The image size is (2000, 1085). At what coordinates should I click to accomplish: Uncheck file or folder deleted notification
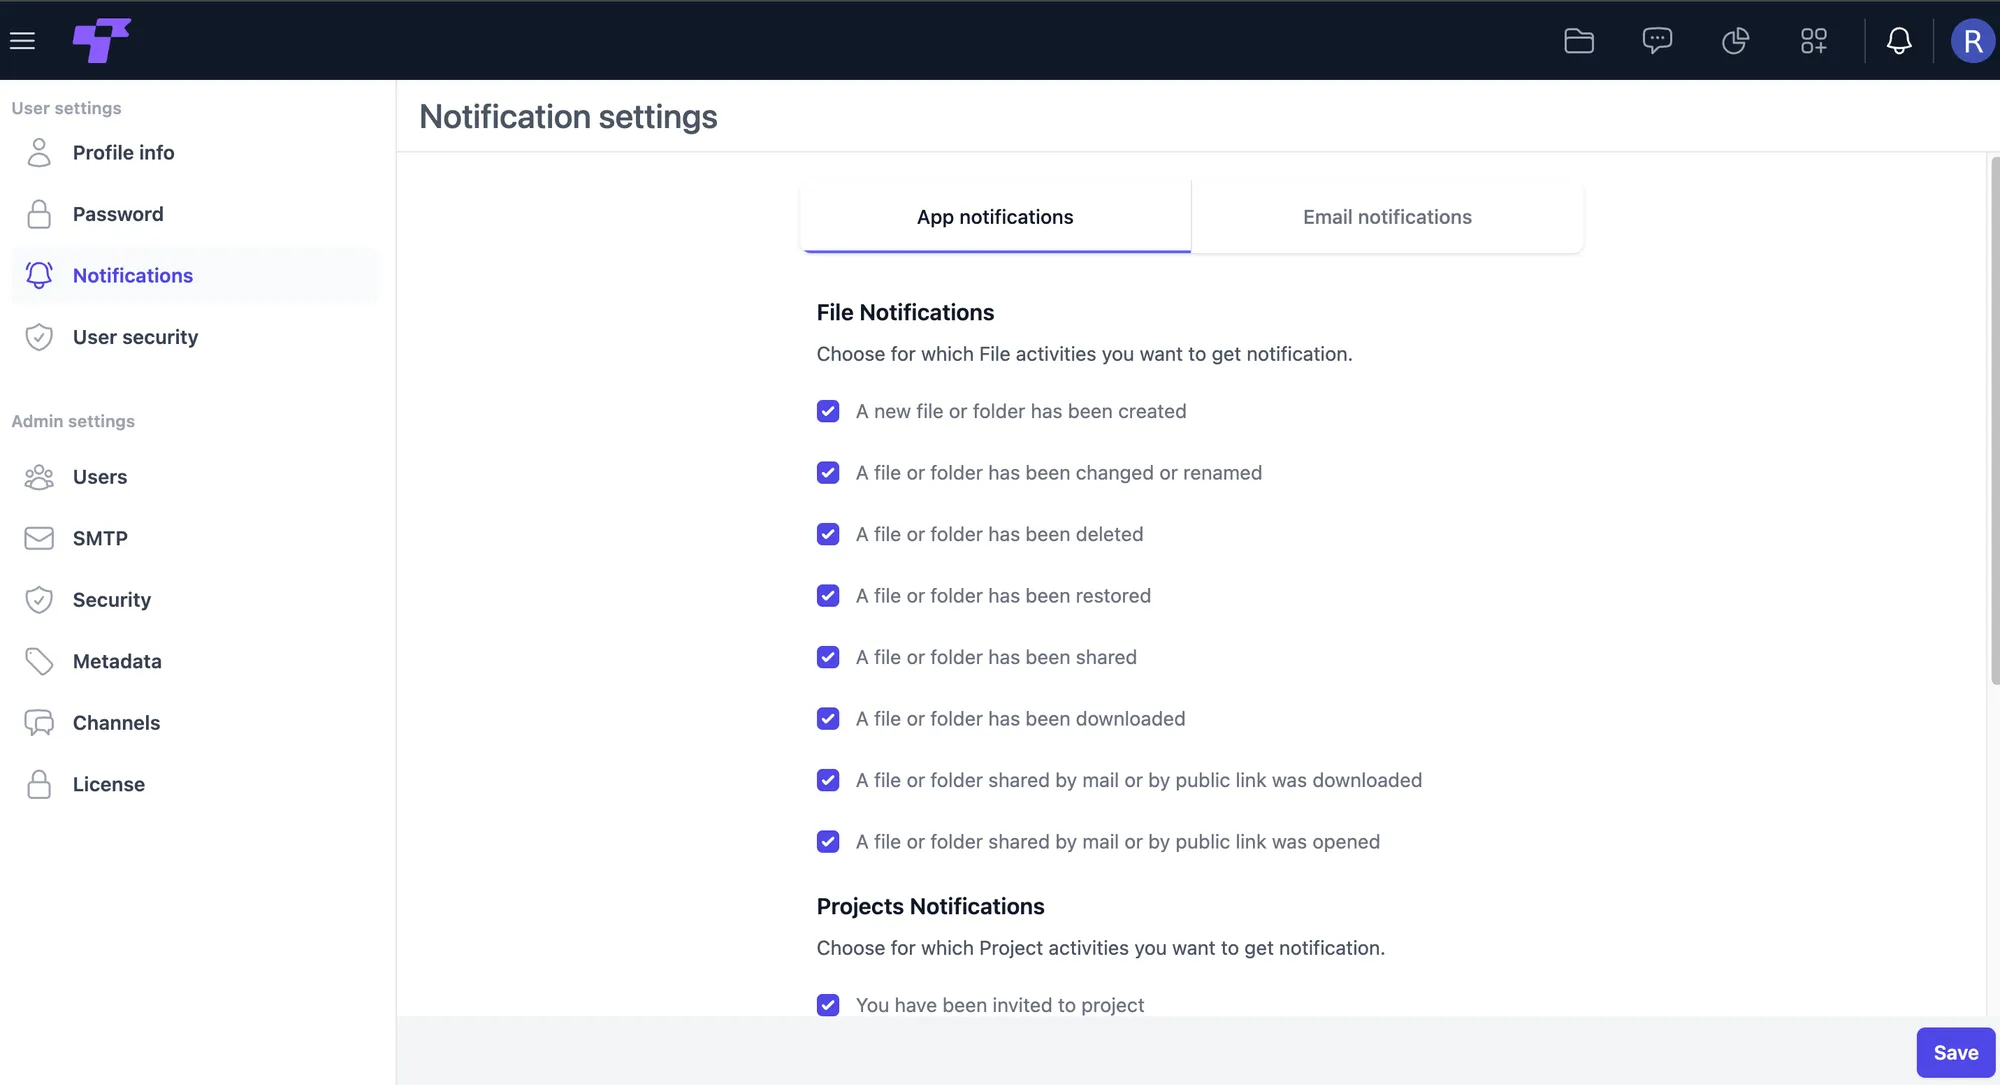pyautogui.click(x=828, y=534)
